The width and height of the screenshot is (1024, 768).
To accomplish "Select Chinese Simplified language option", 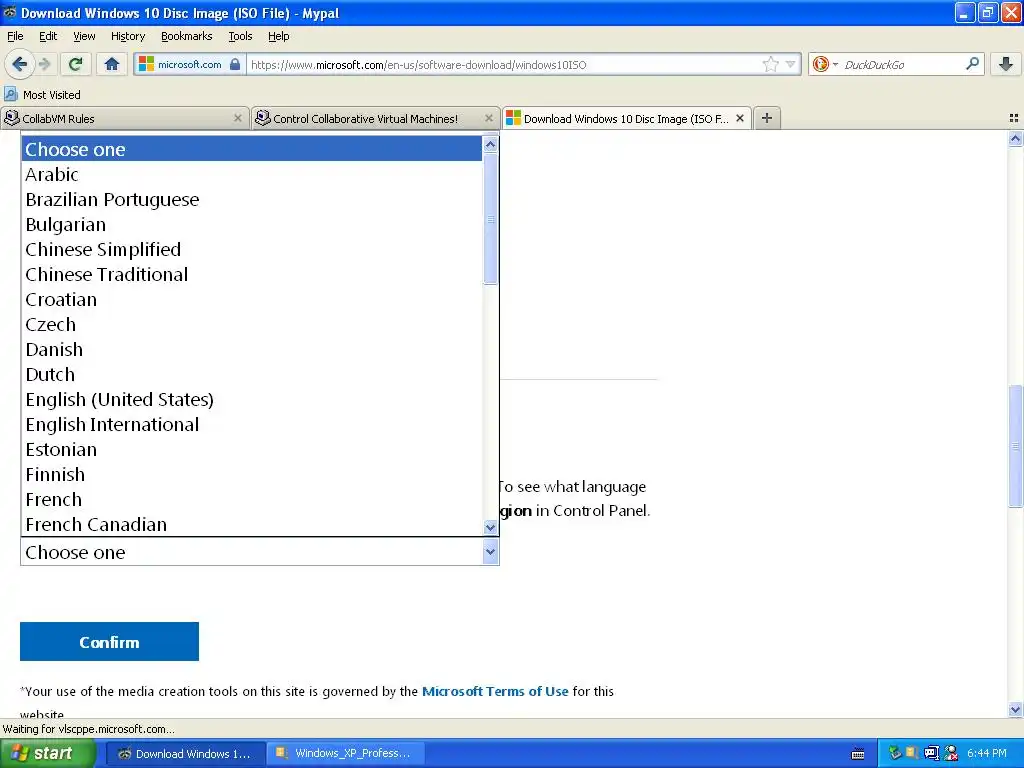I will click(252, 249).
